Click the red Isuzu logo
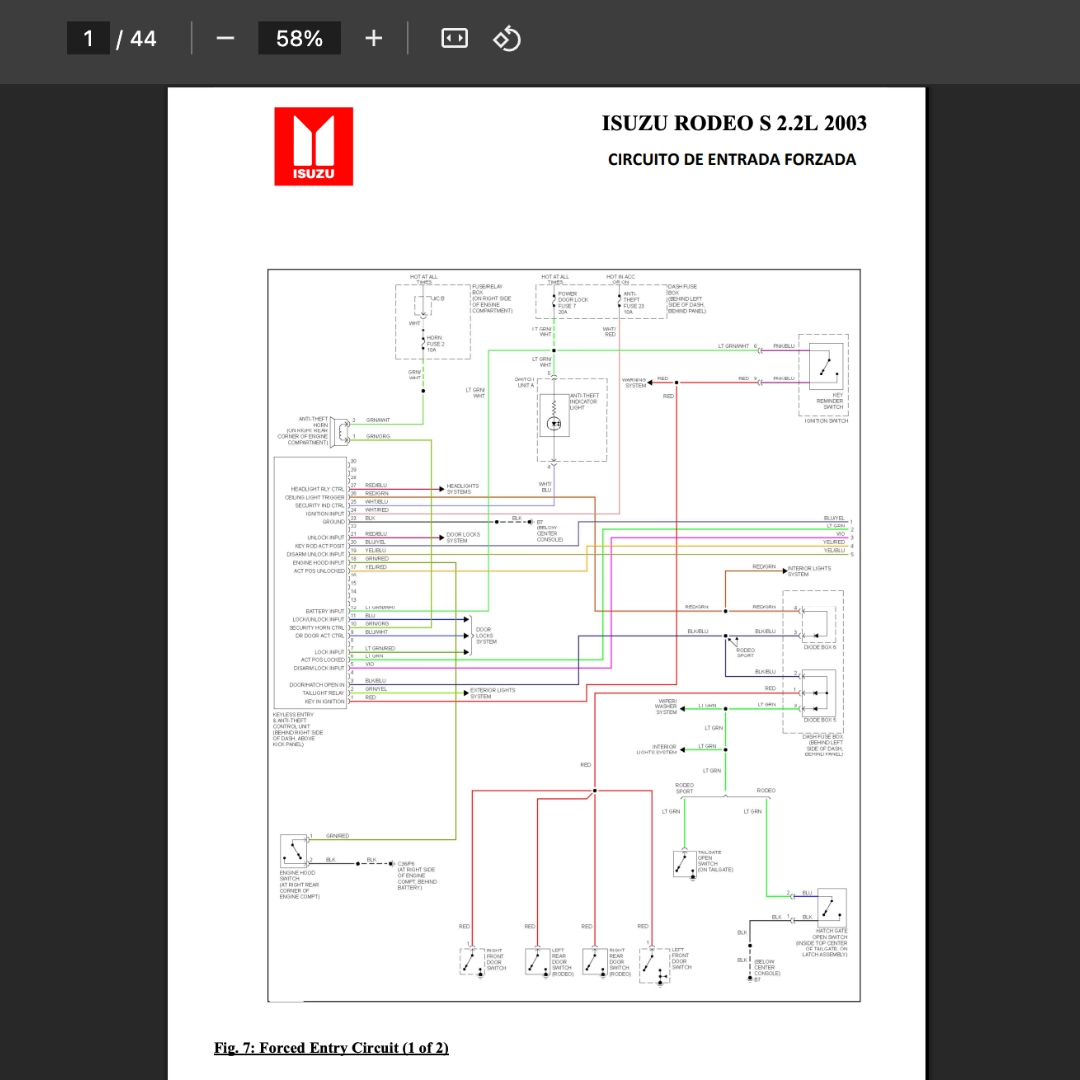The width and height of the screenshot is (1080, 1080). (x=313, y=146)
